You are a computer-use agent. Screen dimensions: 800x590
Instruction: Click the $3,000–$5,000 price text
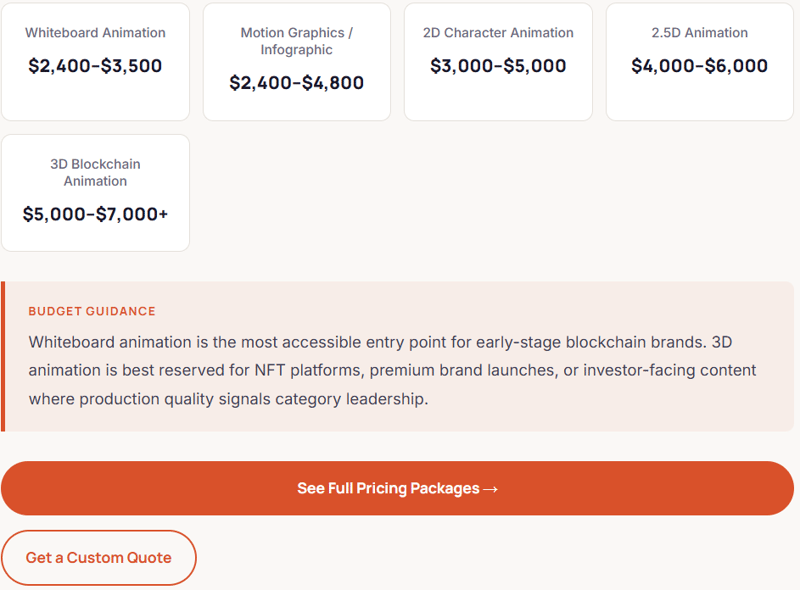point(498,67)
